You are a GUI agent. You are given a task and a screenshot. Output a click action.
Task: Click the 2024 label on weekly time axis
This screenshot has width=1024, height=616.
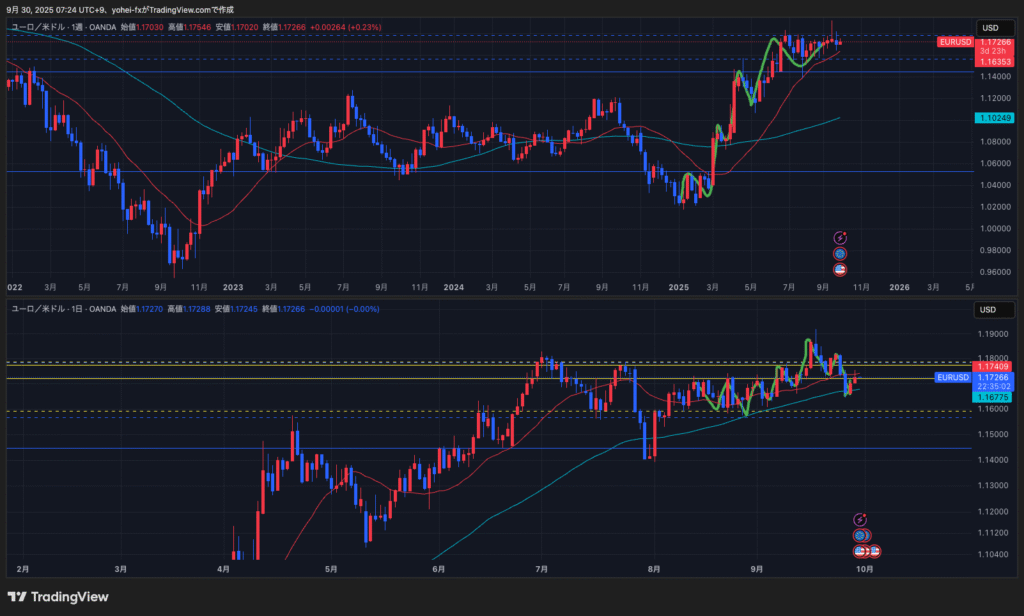[453, 286]
